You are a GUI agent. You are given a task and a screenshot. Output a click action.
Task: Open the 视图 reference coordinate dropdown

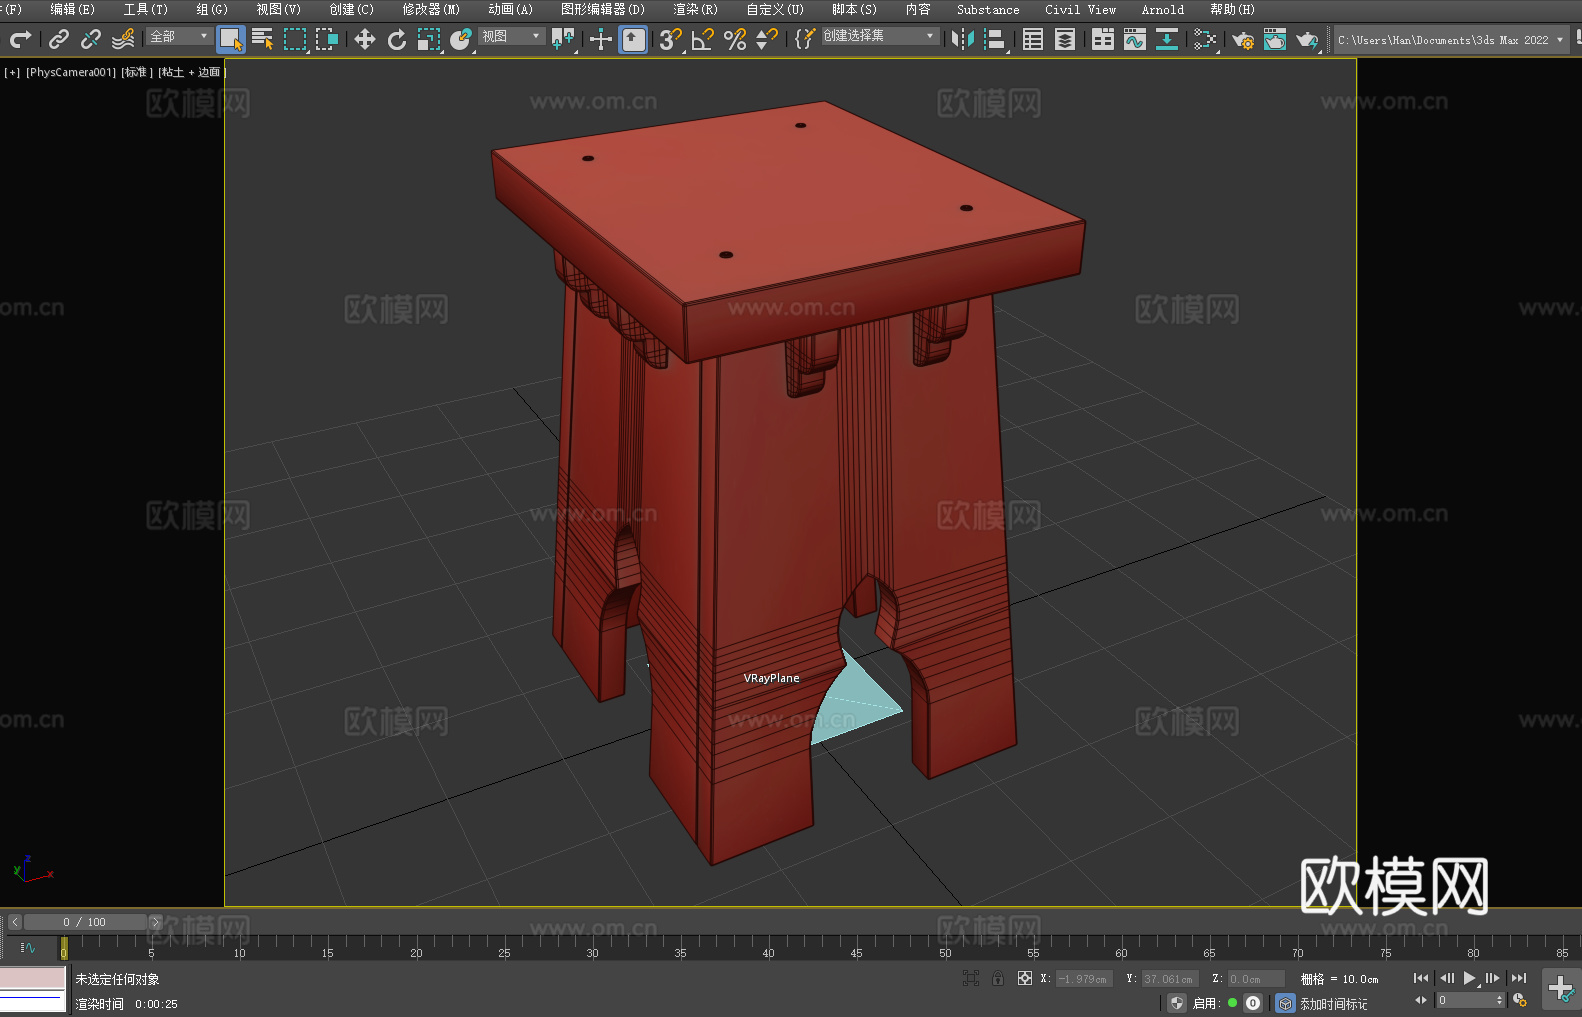click(511, 36)
